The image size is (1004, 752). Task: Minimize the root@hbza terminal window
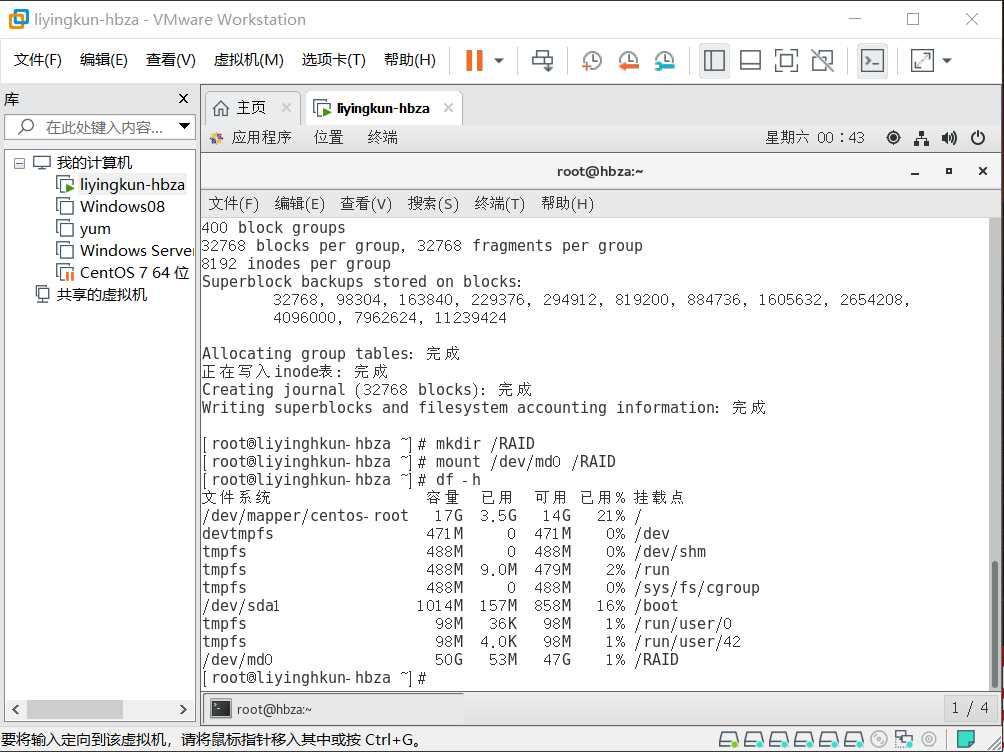[x=915, y=172]
